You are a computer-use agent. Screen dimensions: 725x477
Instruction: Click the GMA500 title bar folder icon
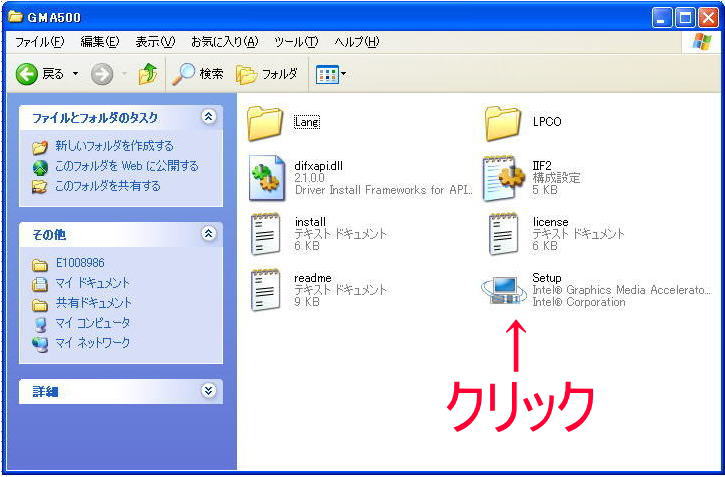[16, 17]
